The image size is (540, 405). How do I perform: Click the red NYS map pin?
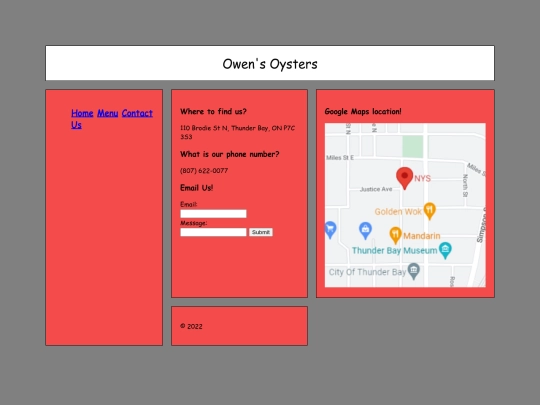405,178
